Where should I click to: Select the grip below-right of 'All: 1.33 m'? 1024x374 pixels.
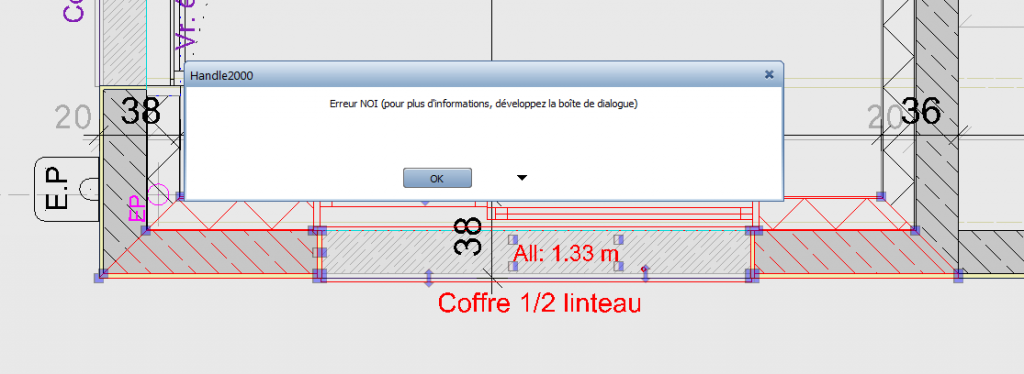pyautogui.click(x=619, y=266)
